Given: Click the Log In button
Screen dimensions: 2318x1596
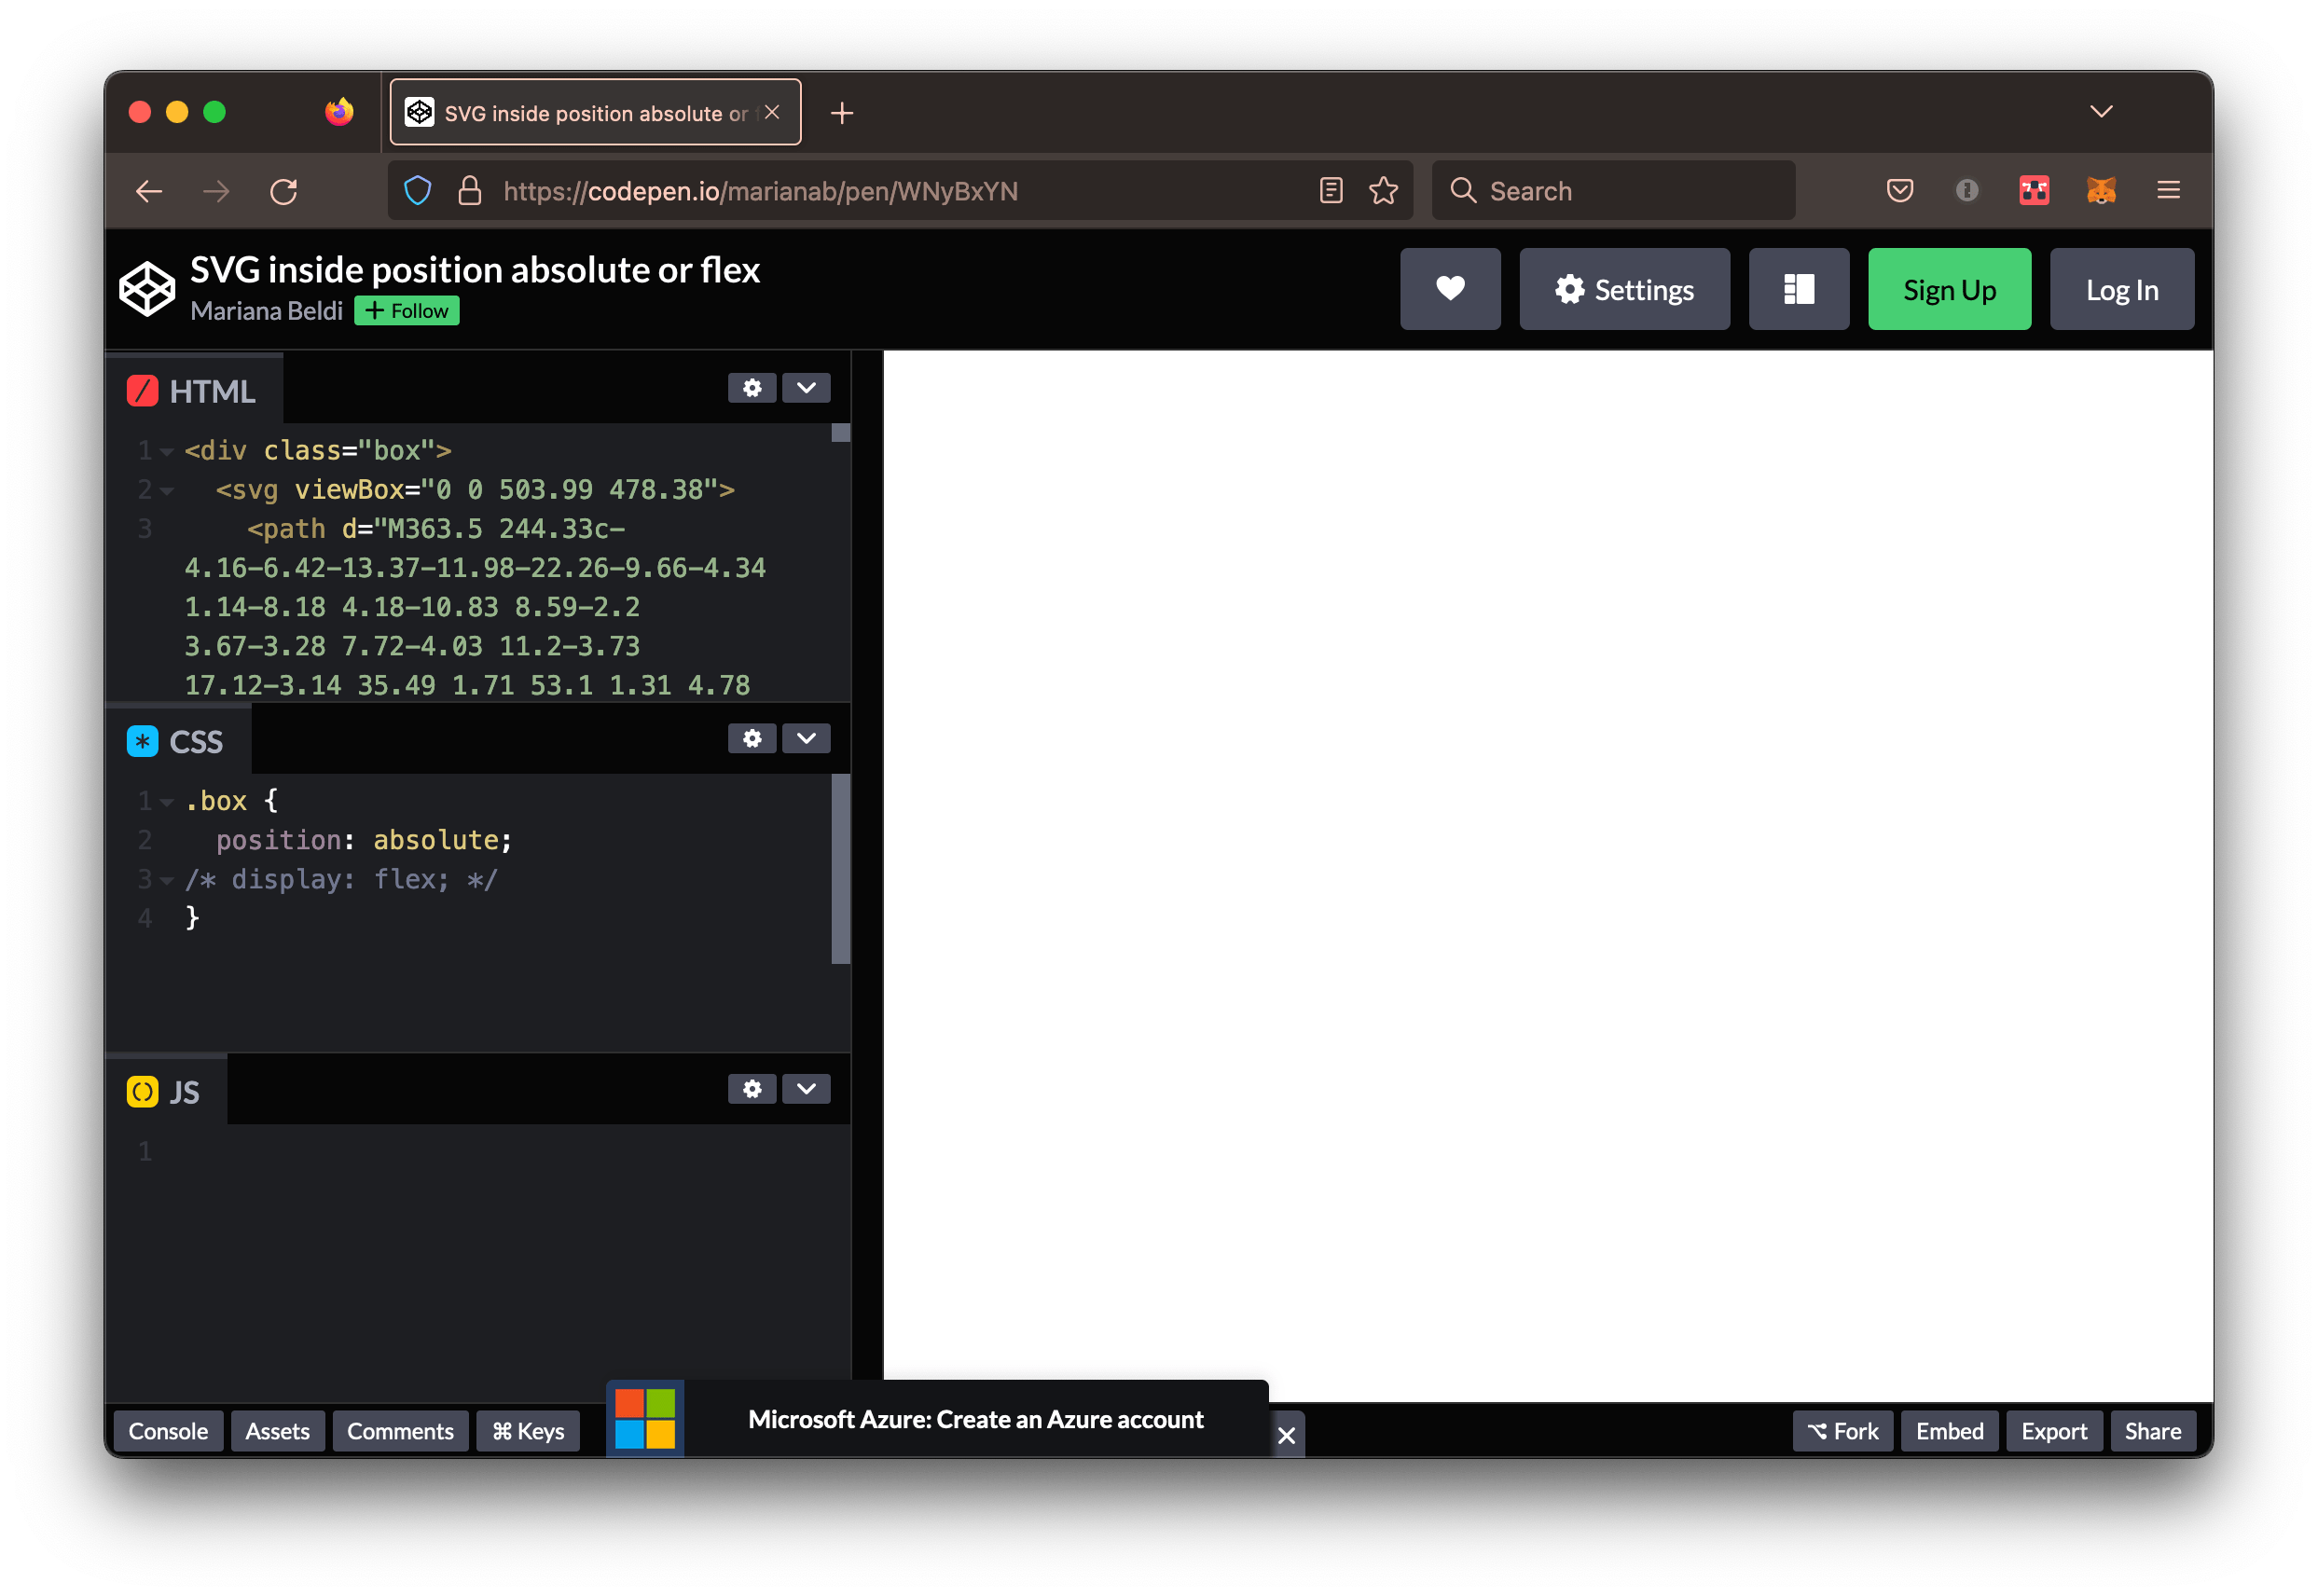Looking at the screenshot, I should point(2121,289).
